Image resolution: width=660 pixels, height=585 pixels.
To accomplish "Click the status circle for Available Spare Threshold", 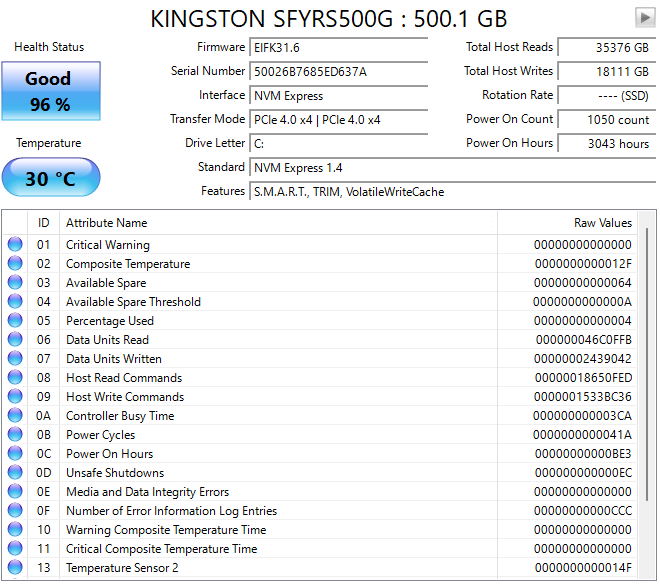I will [x=15, y=301].
